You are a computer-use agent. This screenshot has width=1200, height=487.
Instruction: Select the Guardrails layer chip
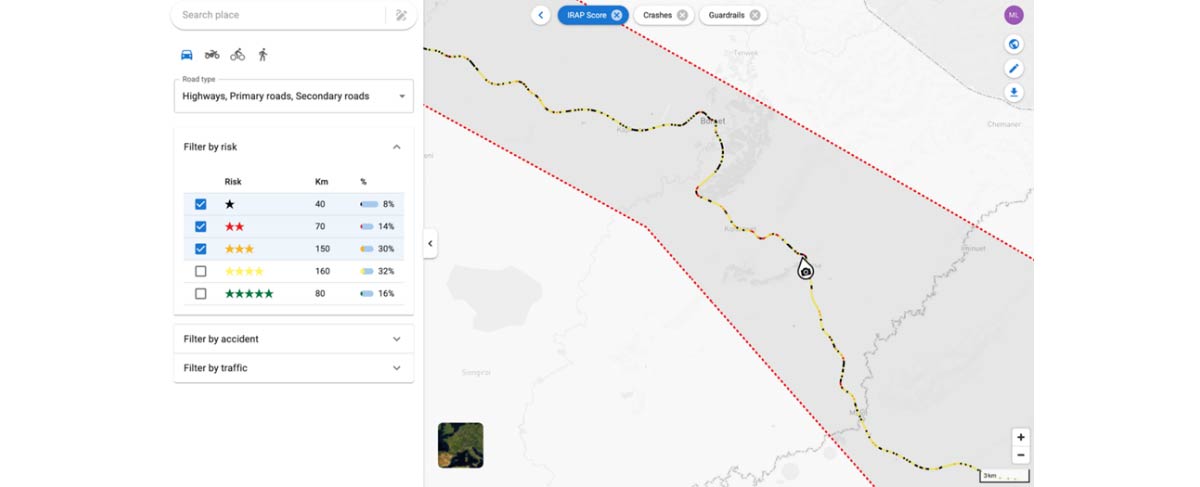(727, 15)
